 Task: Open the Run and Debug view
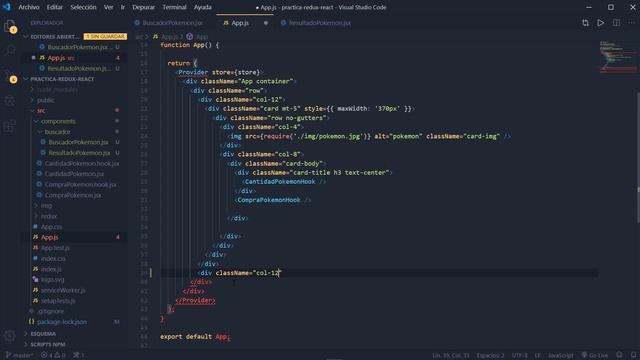tap(9, 100)
